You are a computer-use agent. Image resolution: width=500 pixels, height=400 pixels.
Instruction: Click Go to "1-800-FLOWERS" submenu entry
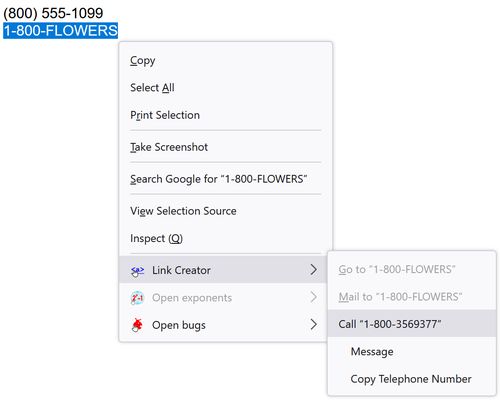click(412, 269)
